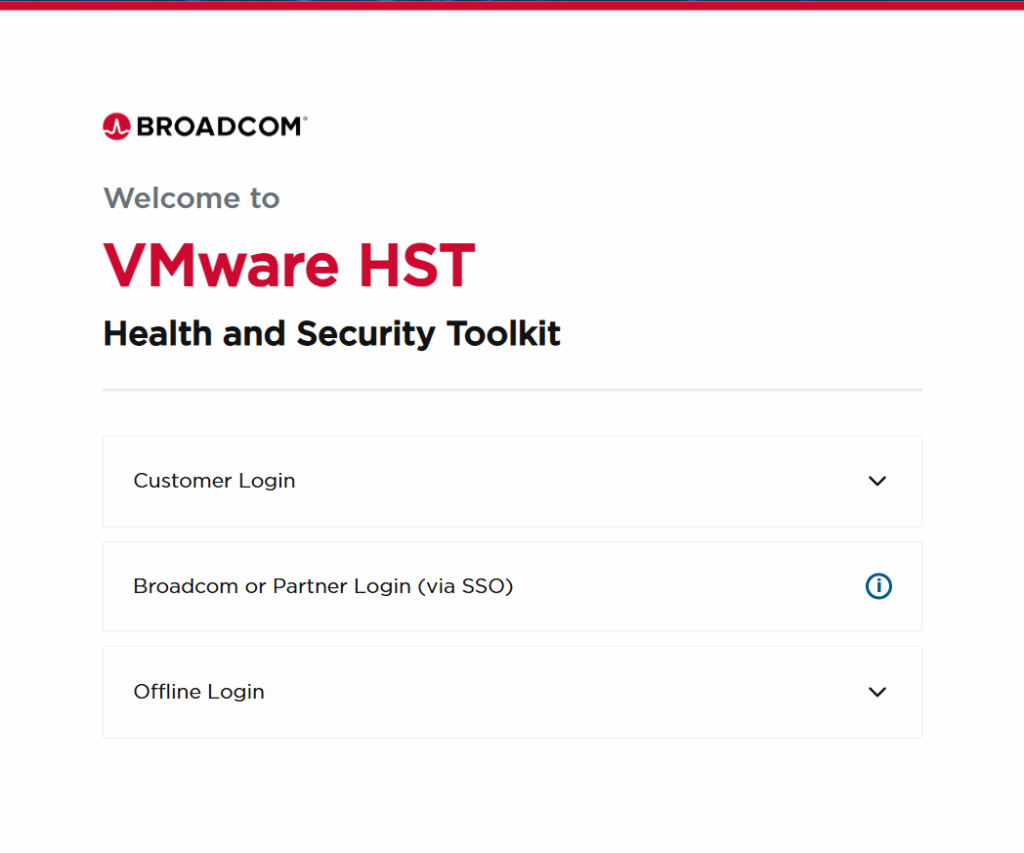Click the horizontal divider below the subtitle

[x=512, y=389]
